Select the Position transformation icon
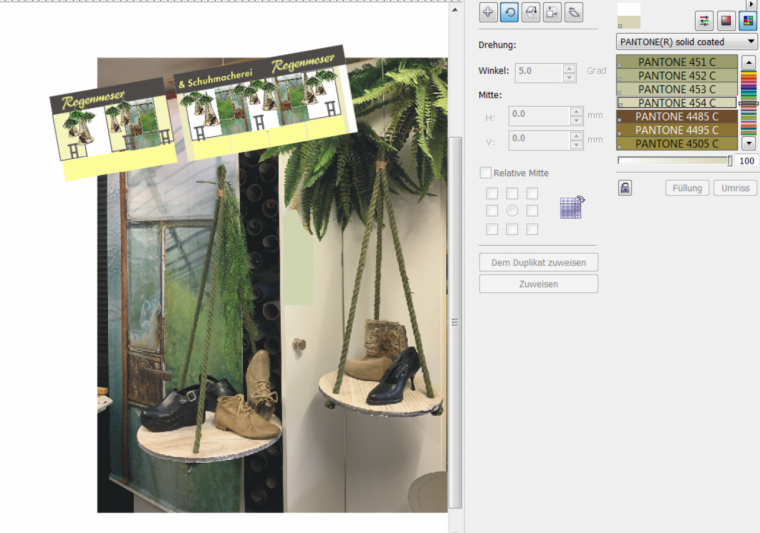Image resolution: width=760 pixels, height=533 pixels. pos(488,12)
